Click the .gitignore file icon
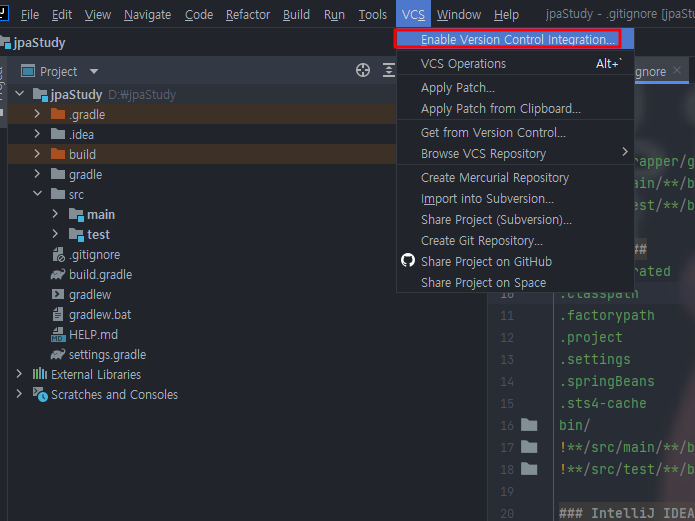Viewport: 695px width, 521px height. coord(58,255)
